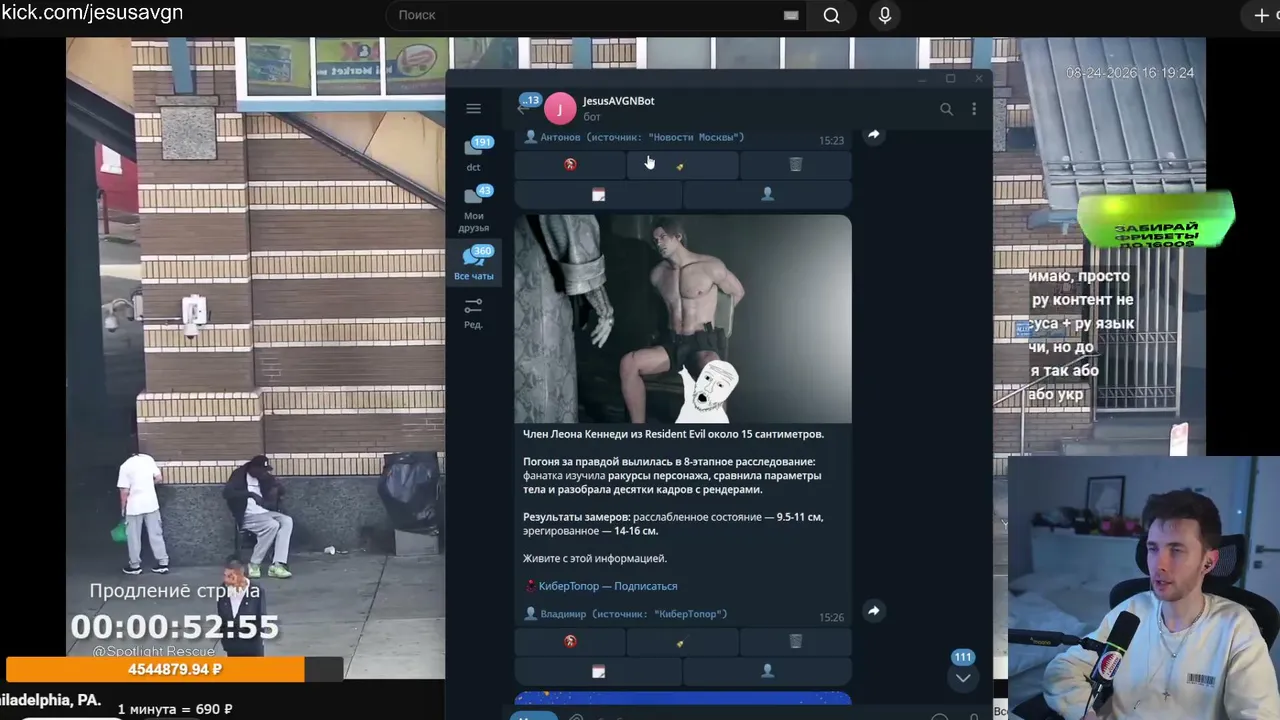Click the '1 минута = 690 ₽' text

coord(175,709)
